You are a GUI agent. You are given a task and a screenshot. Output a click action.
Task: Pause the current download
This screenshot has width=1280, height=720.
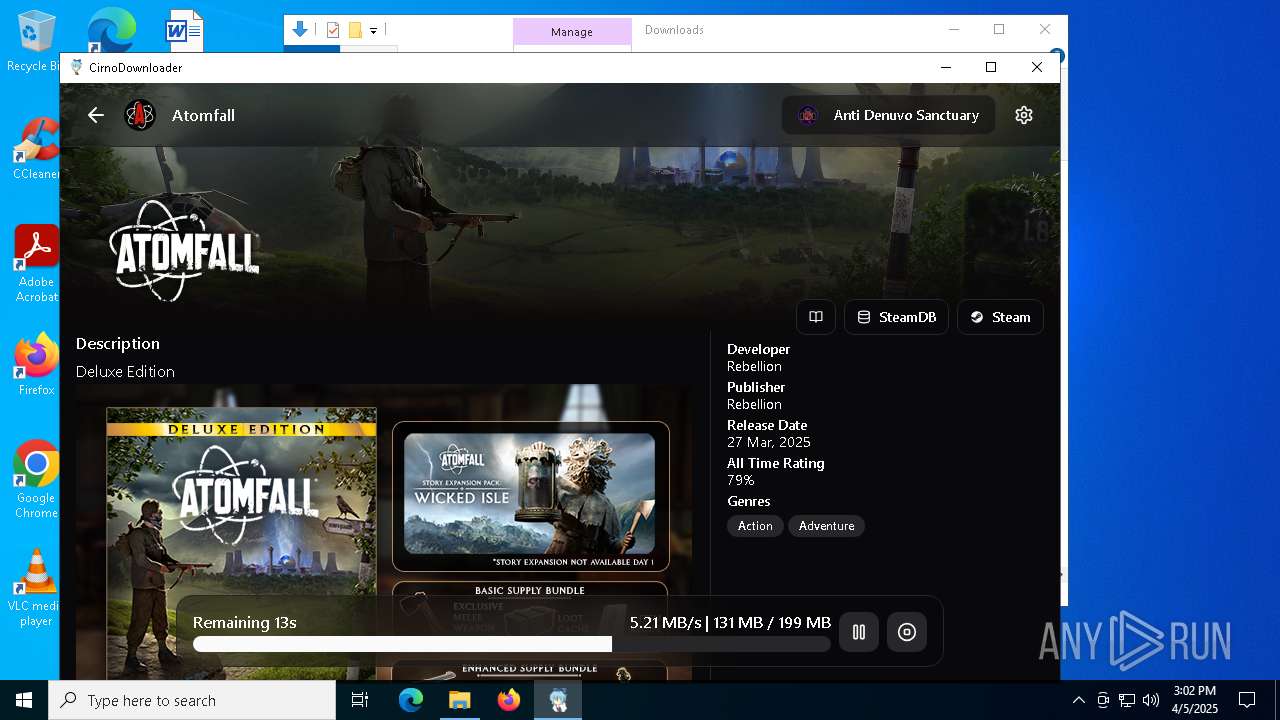click(859, 632)
